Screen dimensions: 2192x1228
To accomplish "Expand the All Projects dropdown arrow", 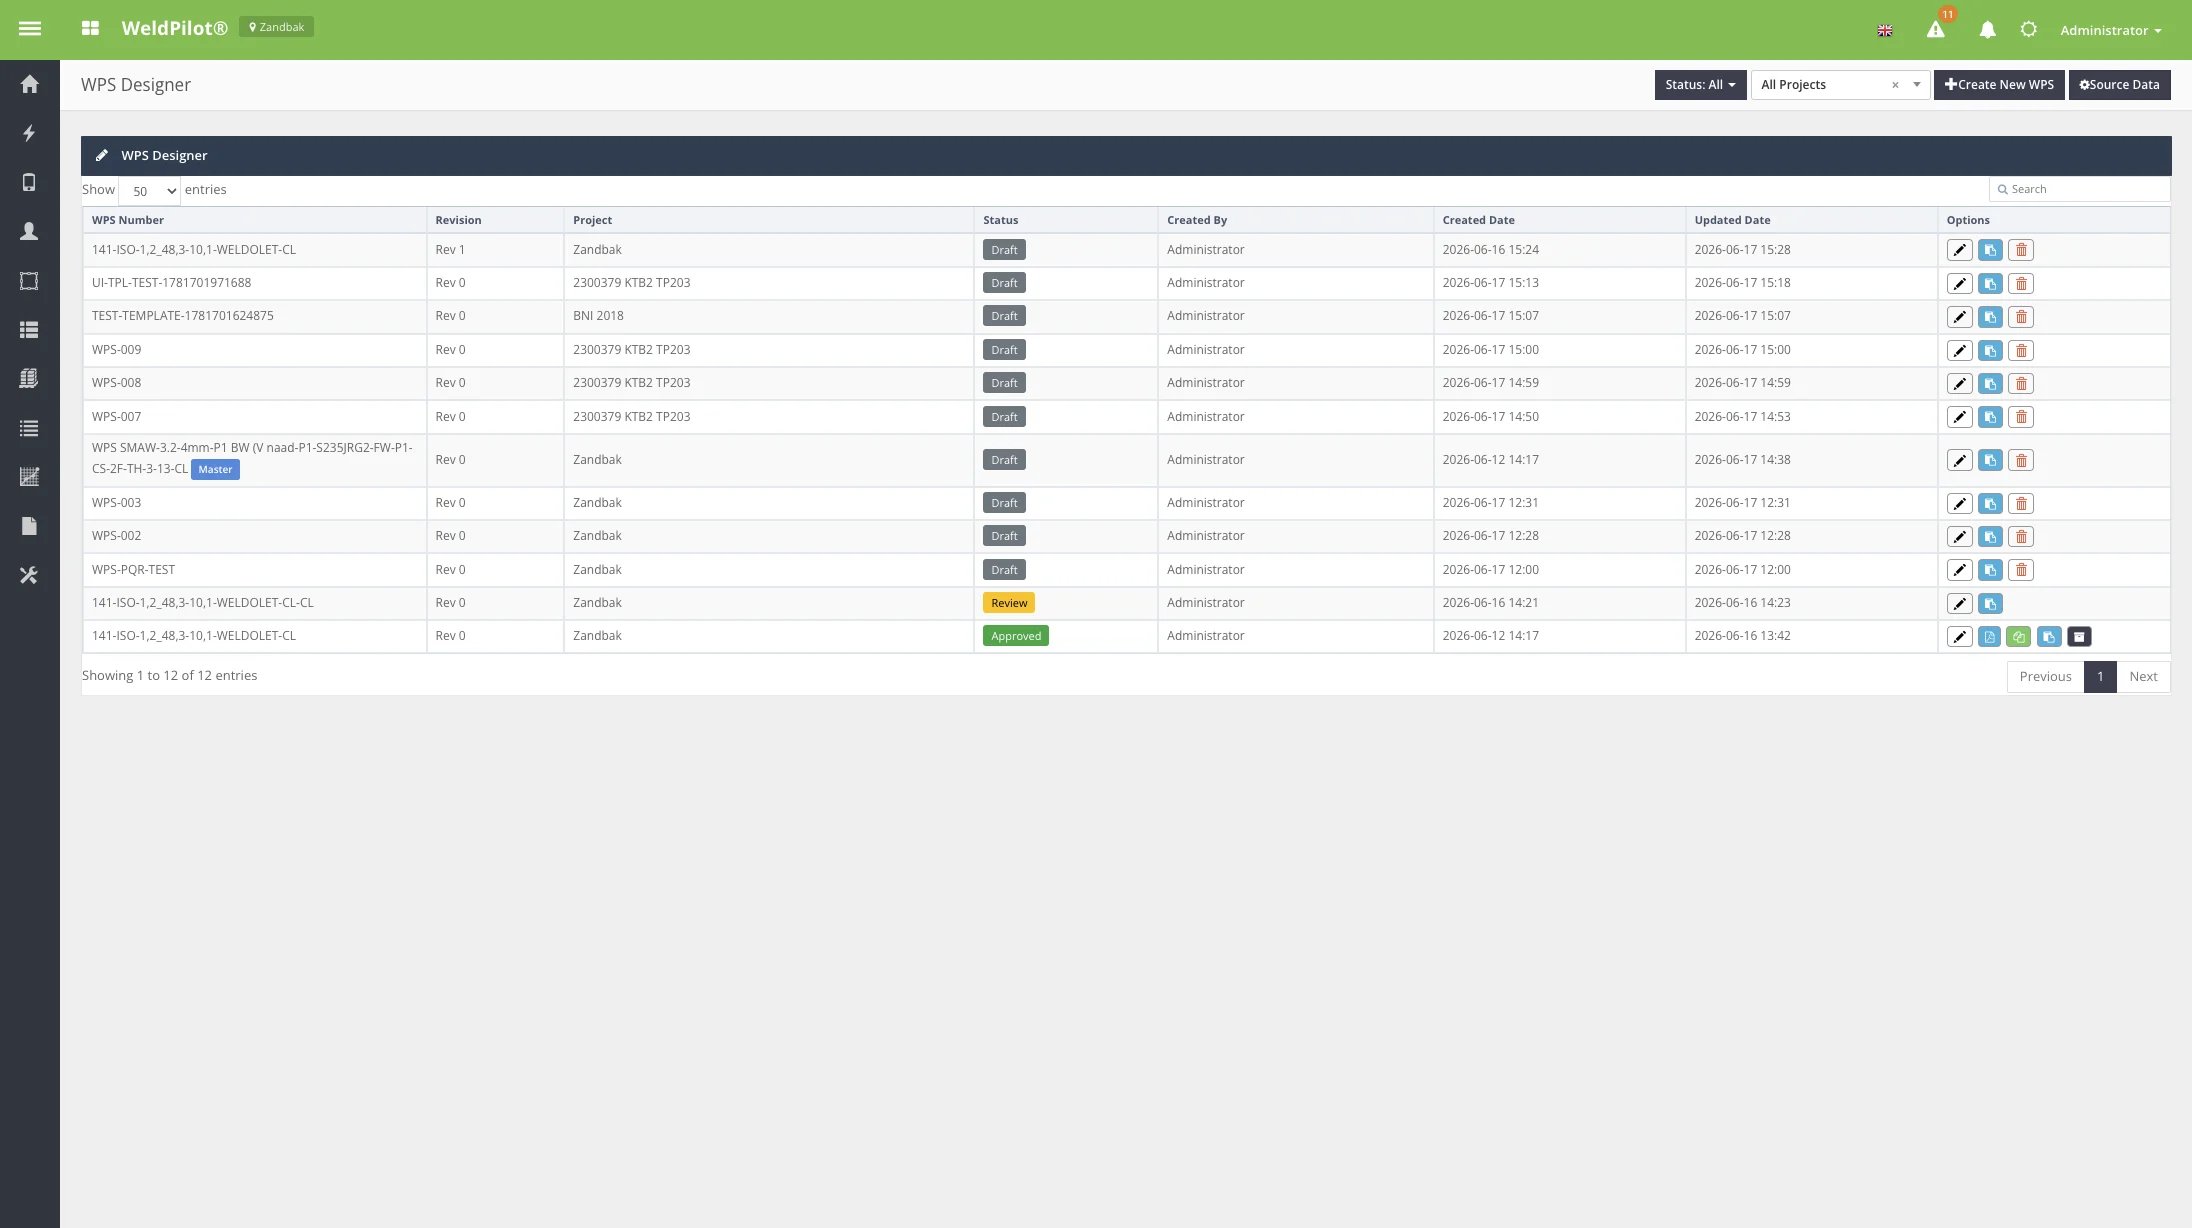I will click(1916, 85).
